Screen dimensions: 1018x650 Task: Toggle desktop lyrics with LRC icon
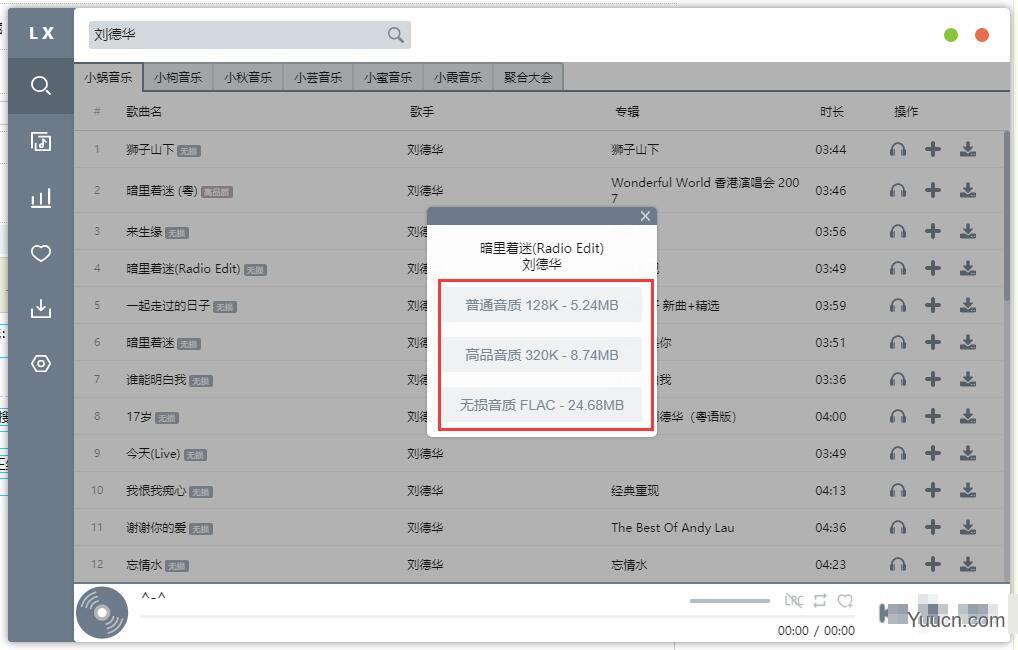point(794,600)
